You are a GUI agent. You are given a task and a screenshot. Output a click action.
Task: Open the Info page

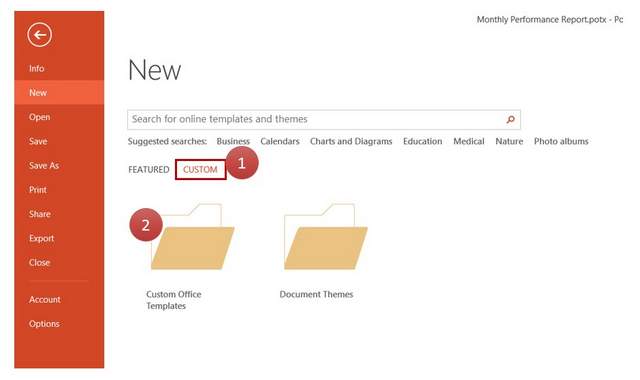[x=59, y=68]
